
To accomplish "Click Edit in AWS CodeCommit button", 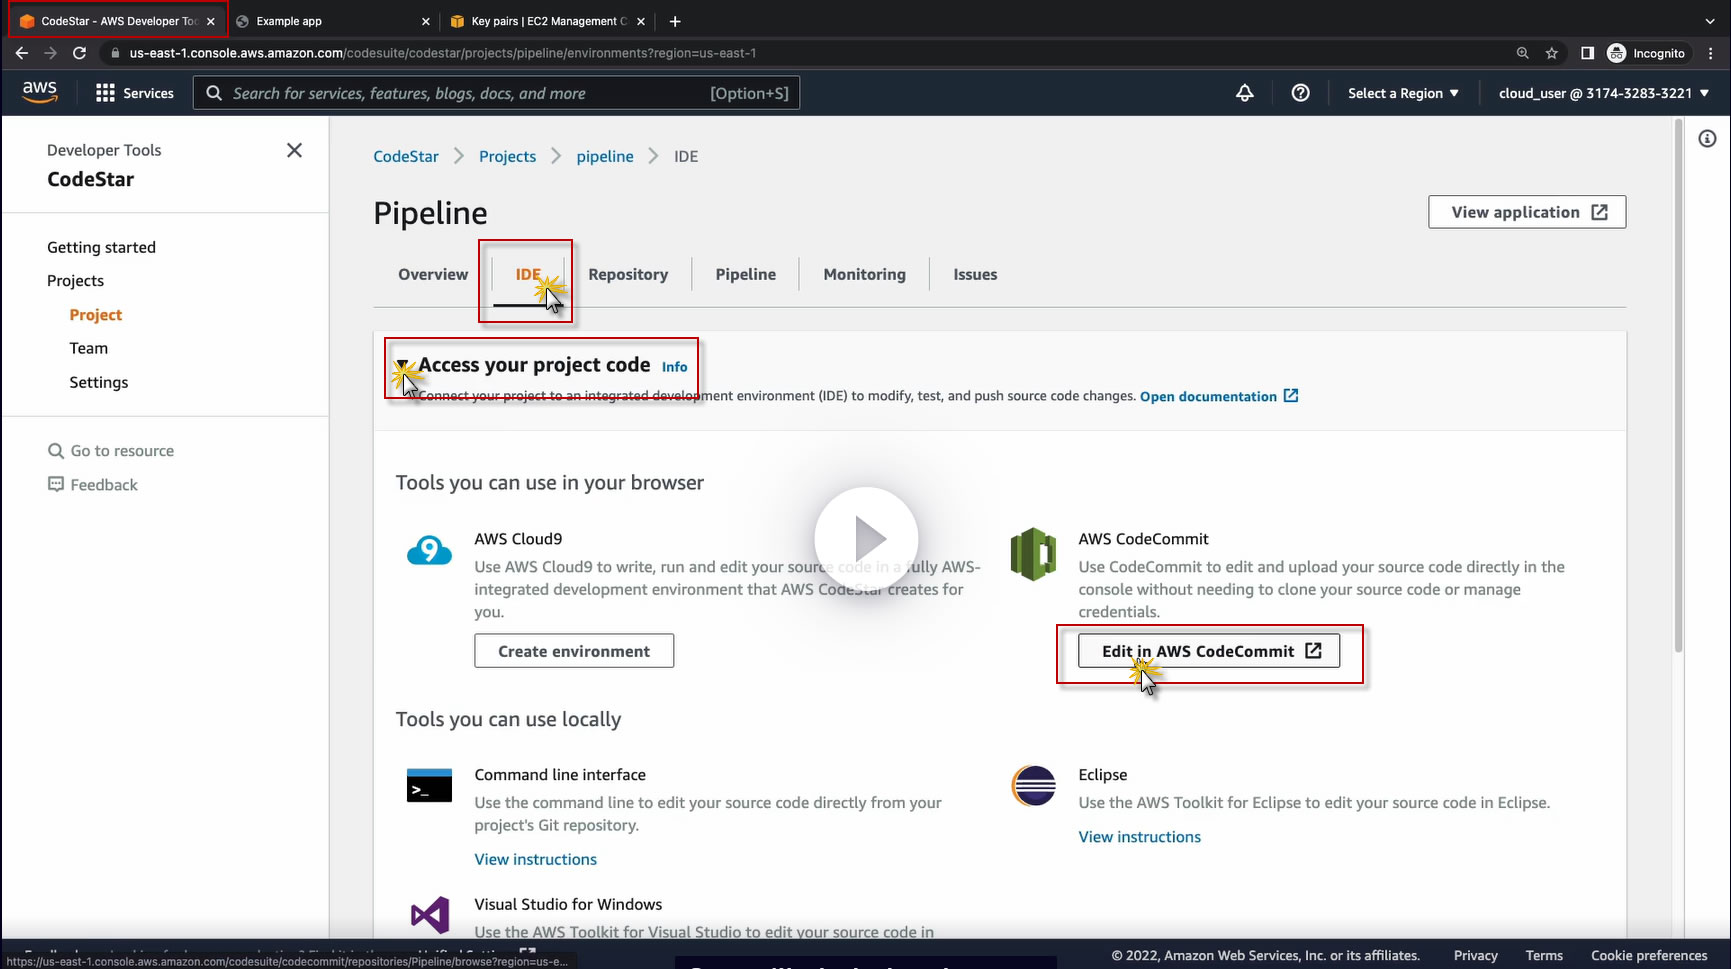I will [x=1208, y=651].
